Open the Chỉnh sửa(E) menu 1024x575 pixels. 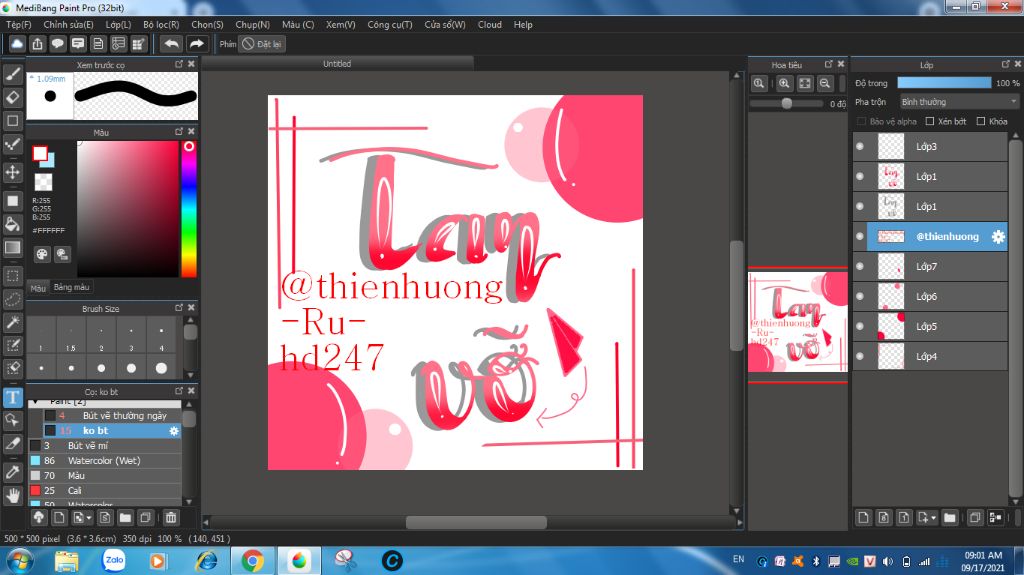click(x=68, y=25)
